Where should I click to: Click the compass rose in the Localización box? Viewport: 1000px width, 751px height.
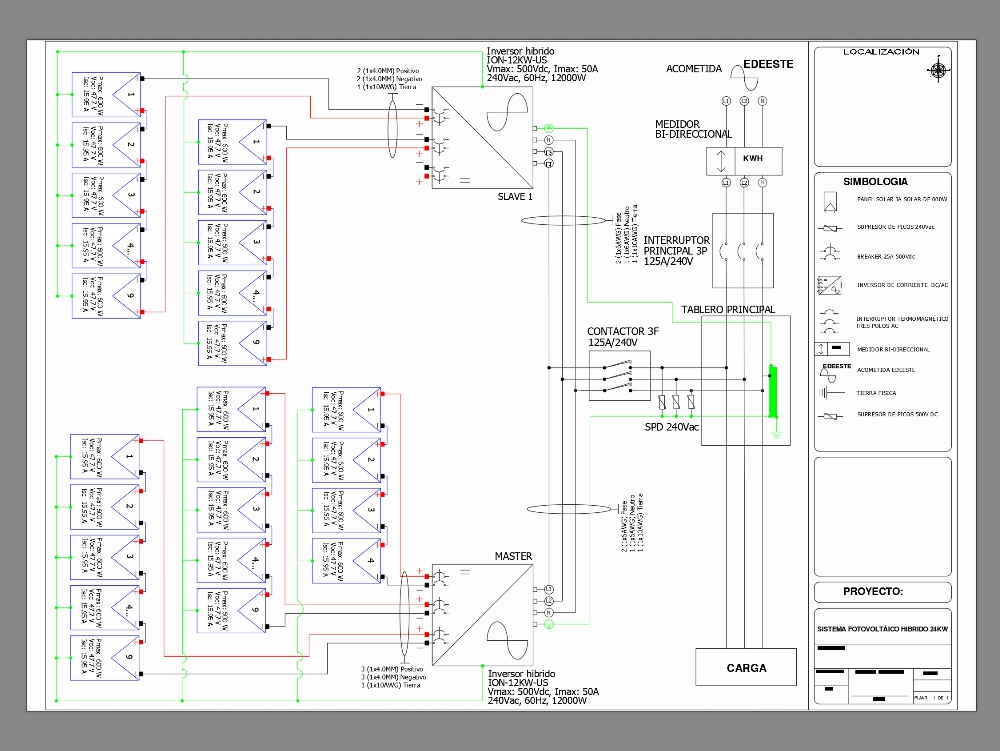pos(939,69)
